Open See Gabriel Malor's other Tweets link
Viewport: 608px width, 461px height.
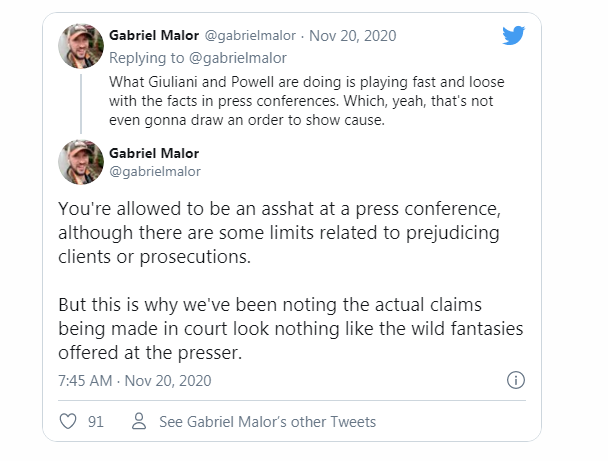pyautogui.click(x=268, y=421)
